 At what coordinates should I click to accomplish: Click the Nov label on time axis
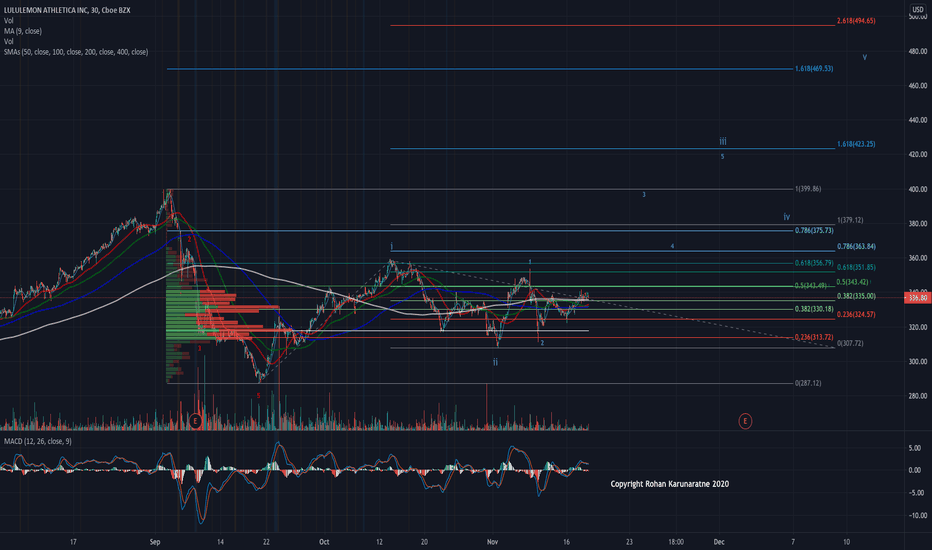pos(492,542)
